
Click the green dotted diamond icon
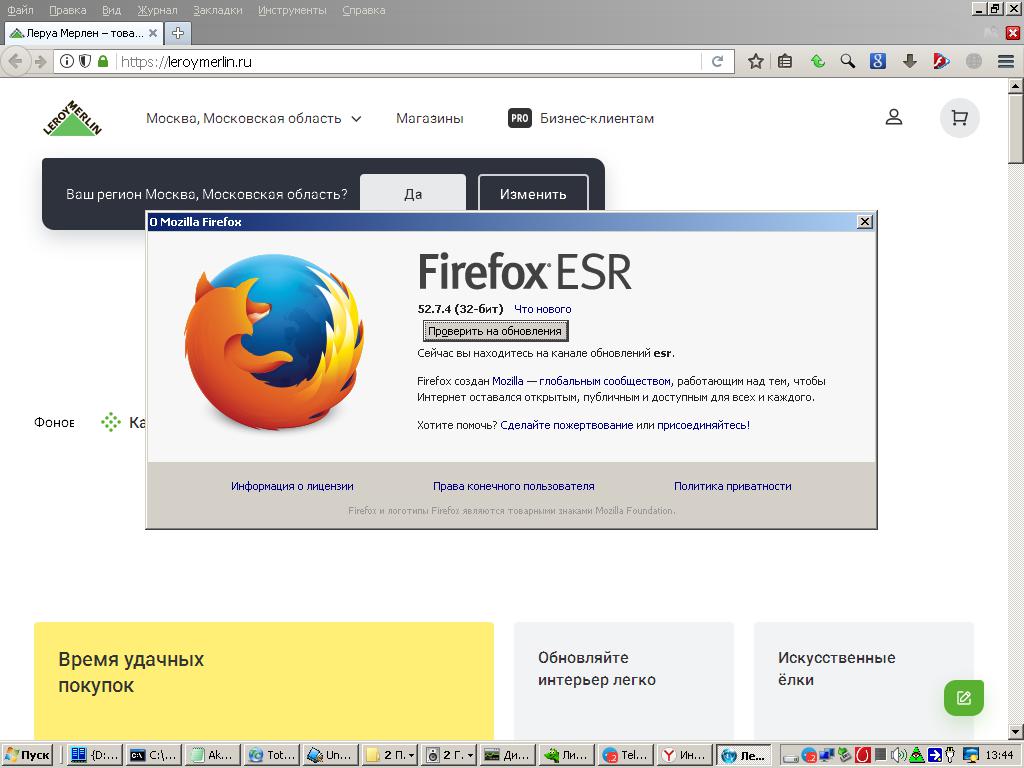[111, 423]
